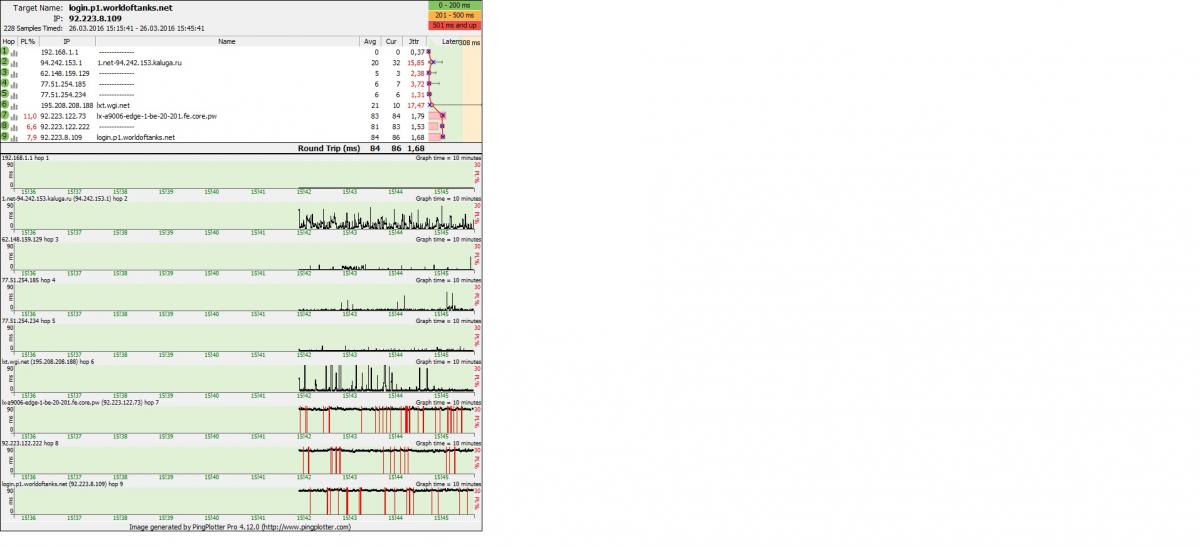Click lx-a9006-edge-1-be-20-201.fe.core.pw in the Name column

tap(157, 116)
